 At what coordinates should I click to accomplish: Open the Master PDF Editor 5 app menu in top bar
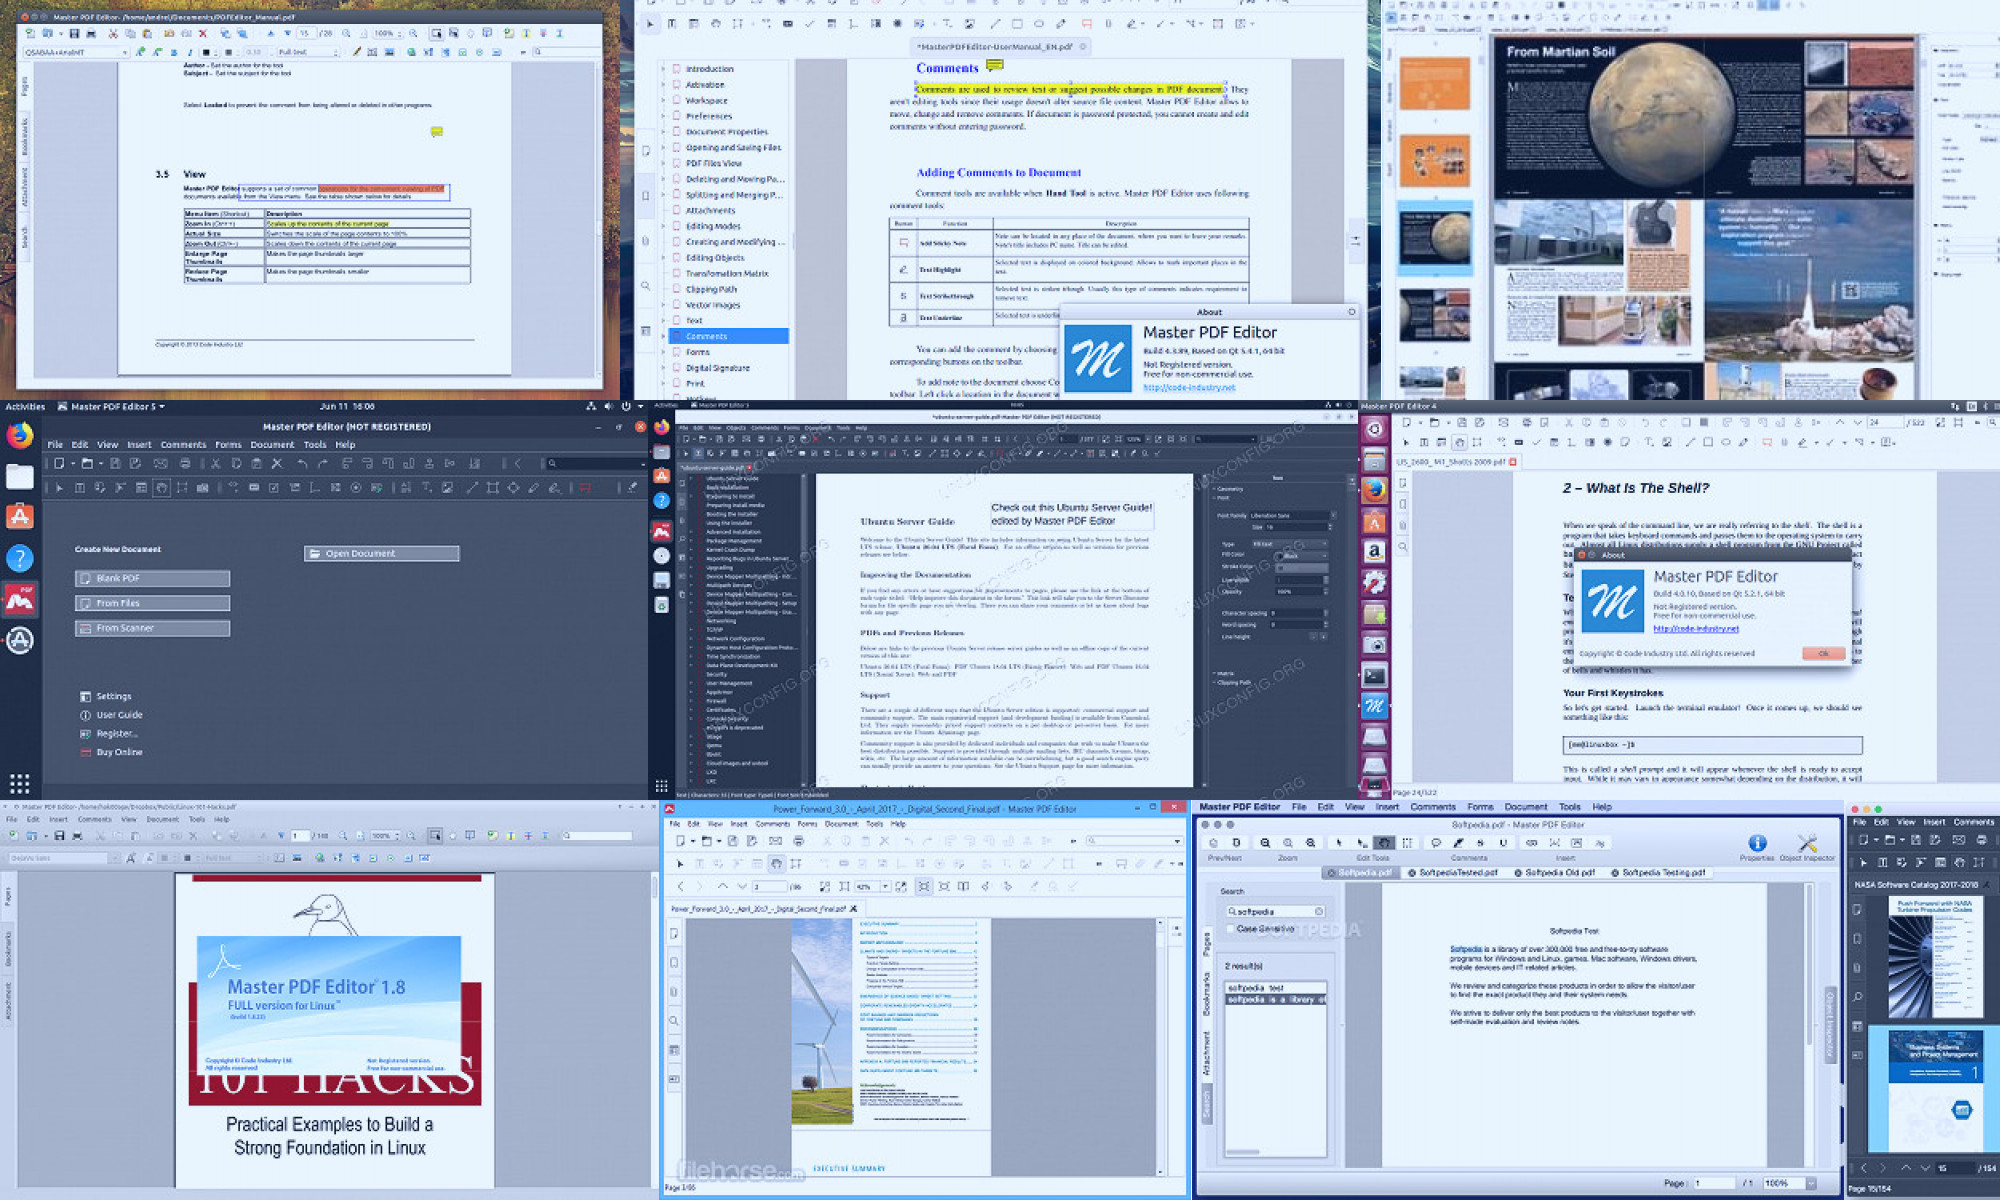[x=112, y=406]
